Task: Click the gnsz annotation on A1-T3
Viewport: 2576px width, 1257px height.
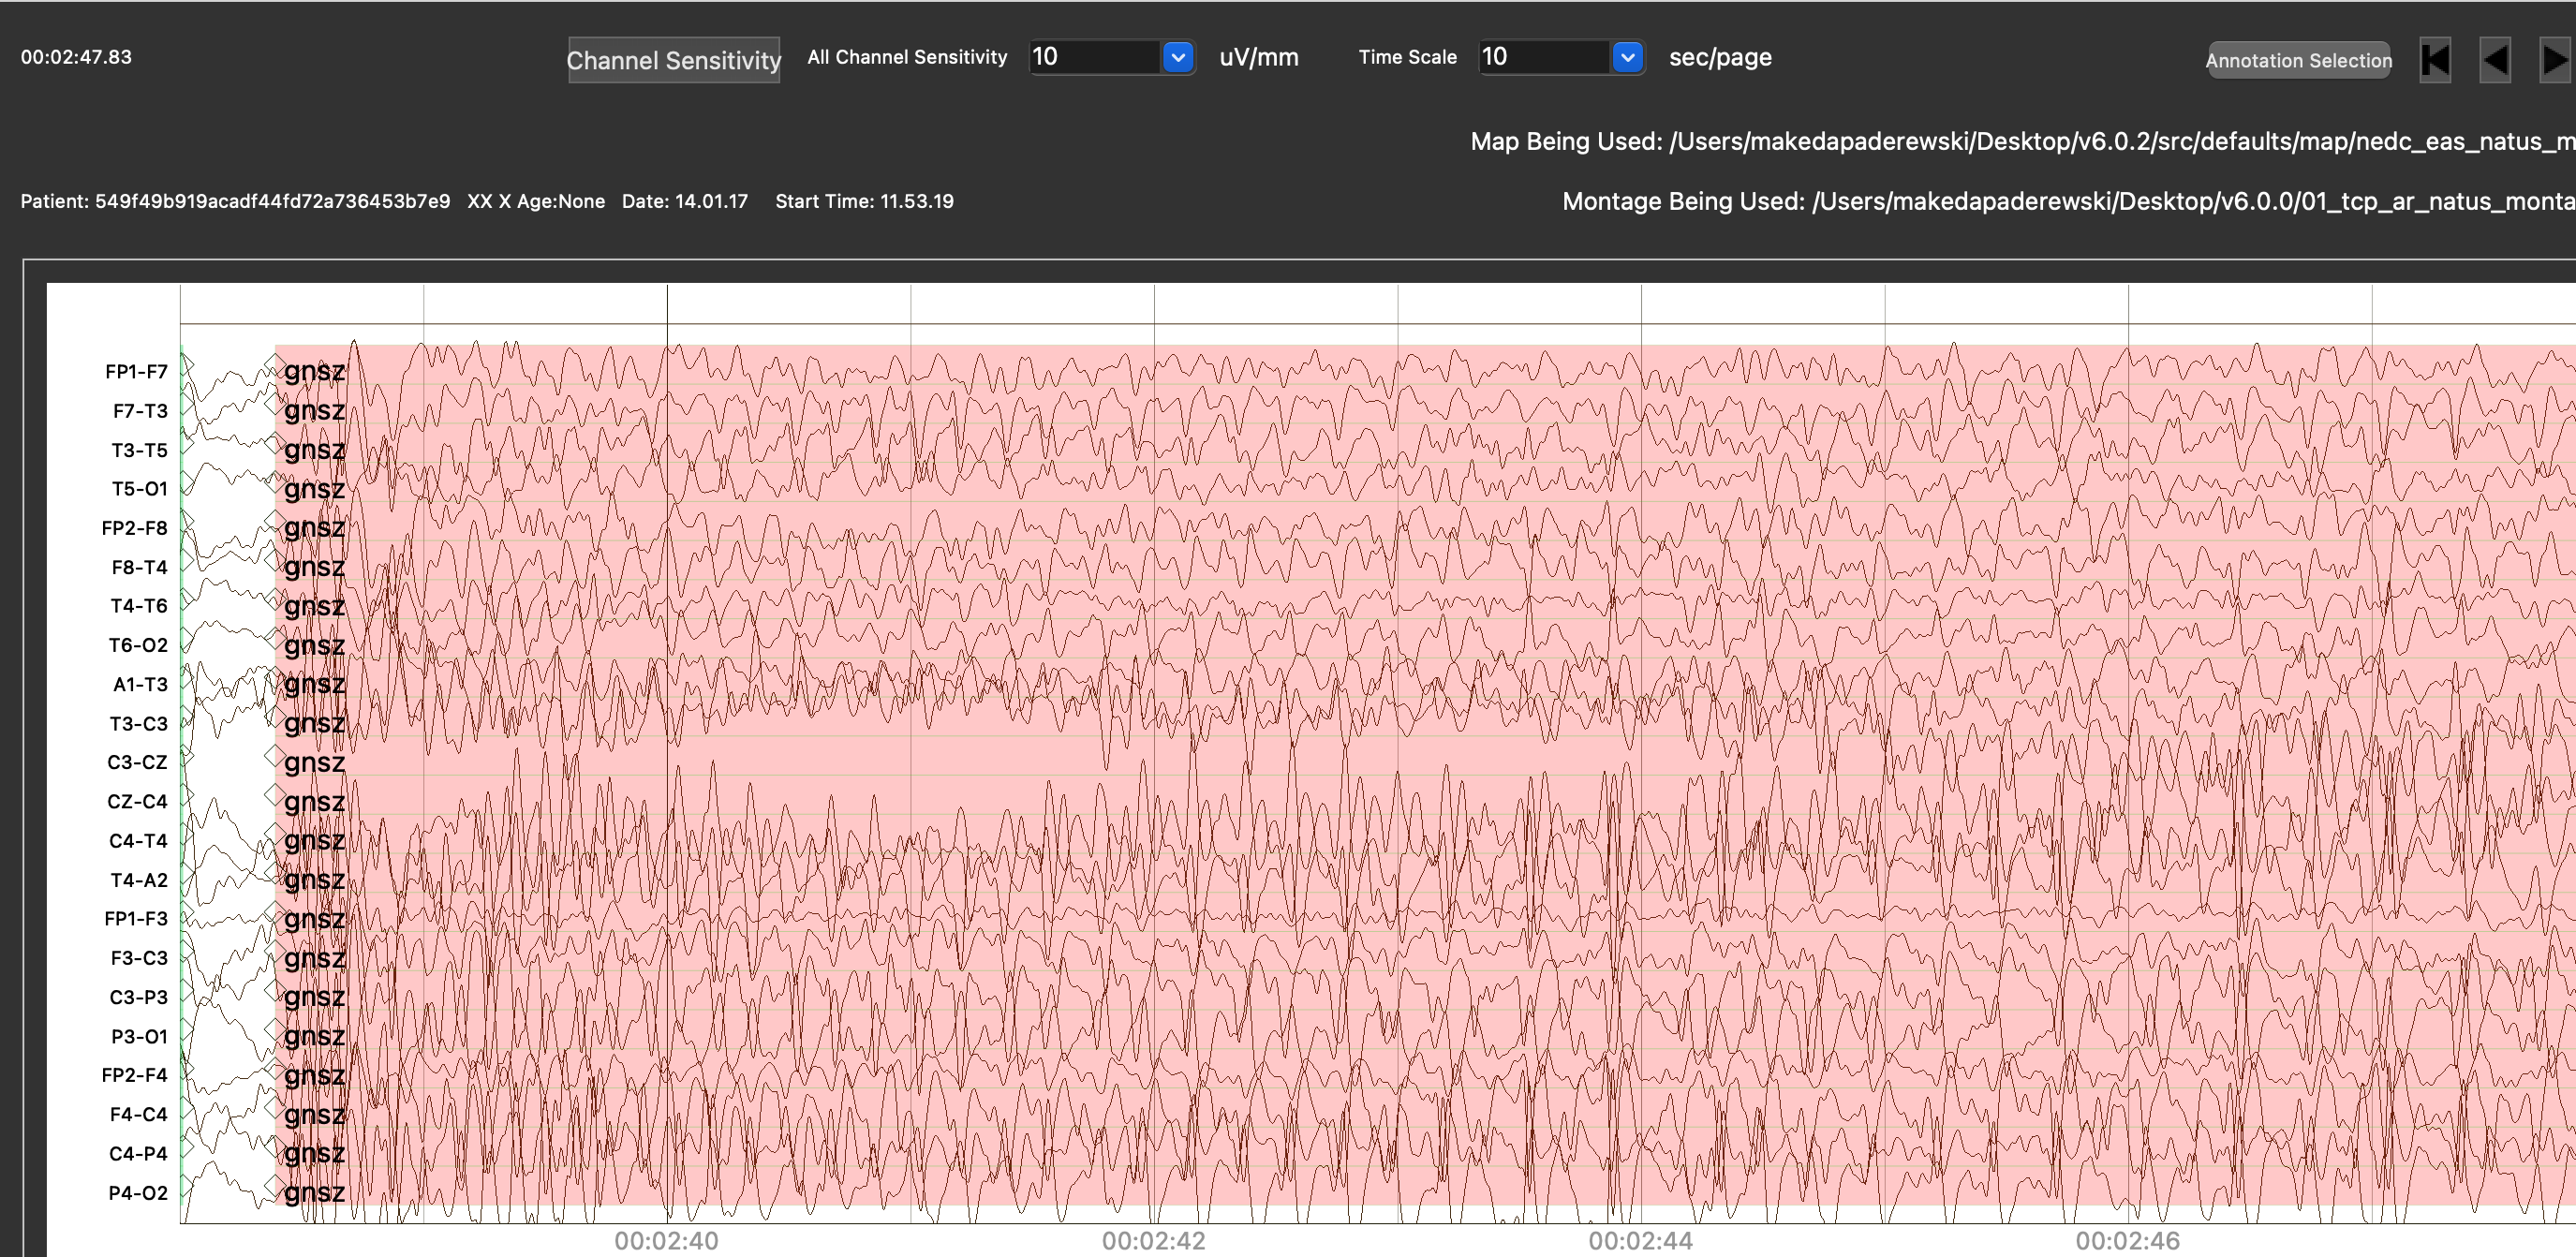Action: pos(314,684)
